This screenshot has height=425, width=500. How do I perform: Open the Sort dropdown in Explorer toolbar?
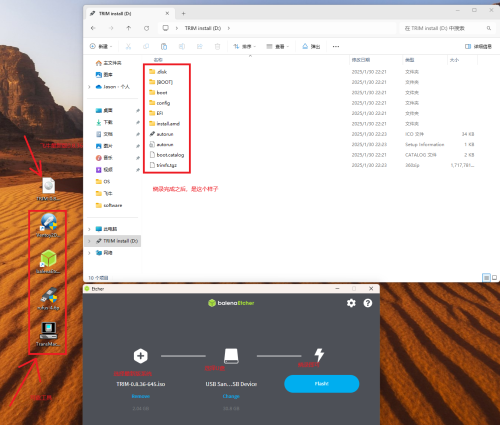tap(244, 47)
